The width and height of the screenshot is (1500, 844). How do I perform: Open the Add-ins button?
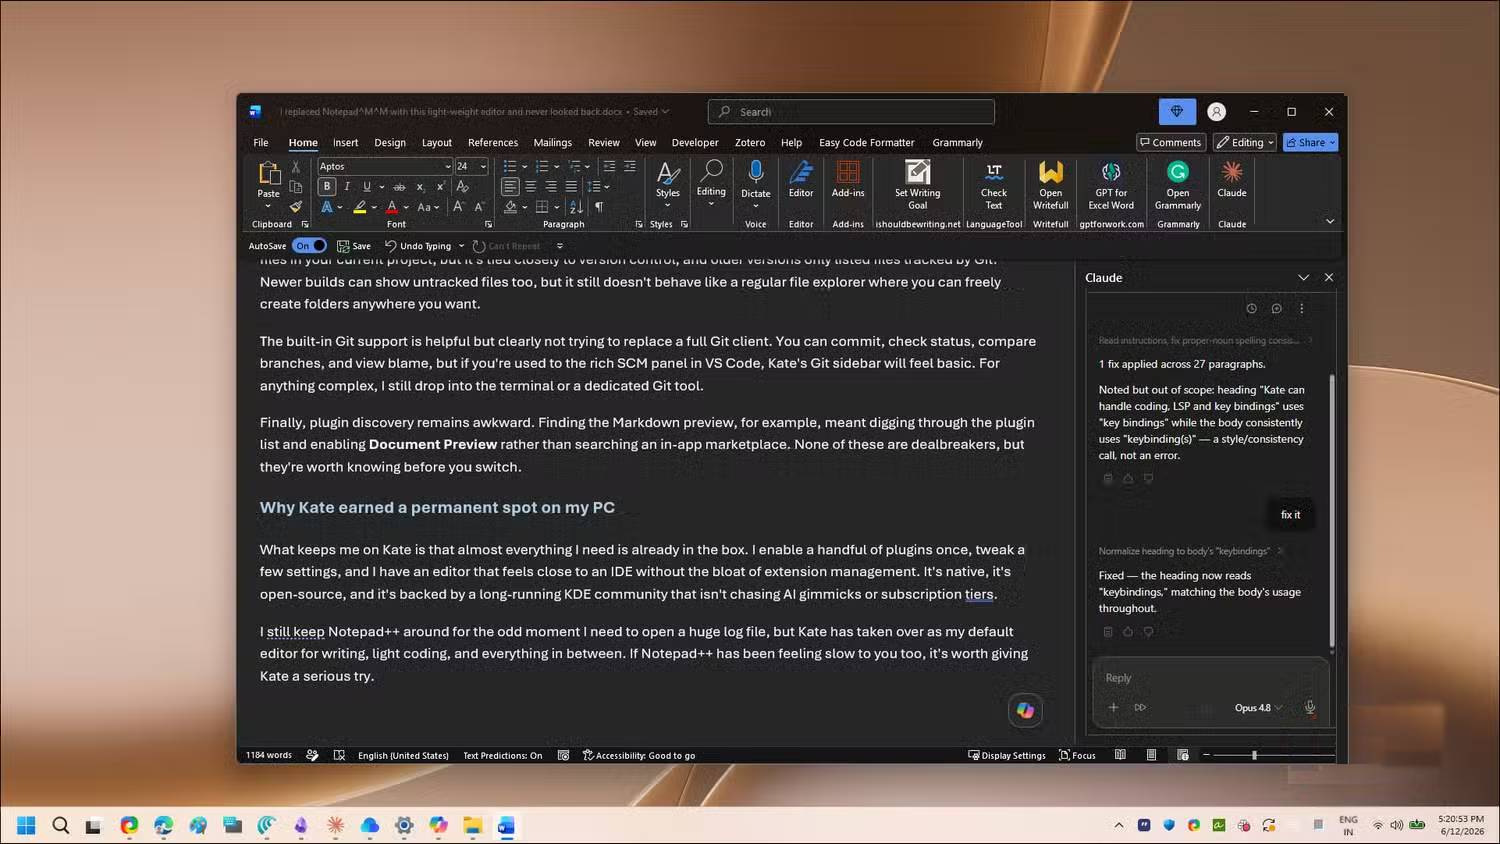tap(848, 180)
